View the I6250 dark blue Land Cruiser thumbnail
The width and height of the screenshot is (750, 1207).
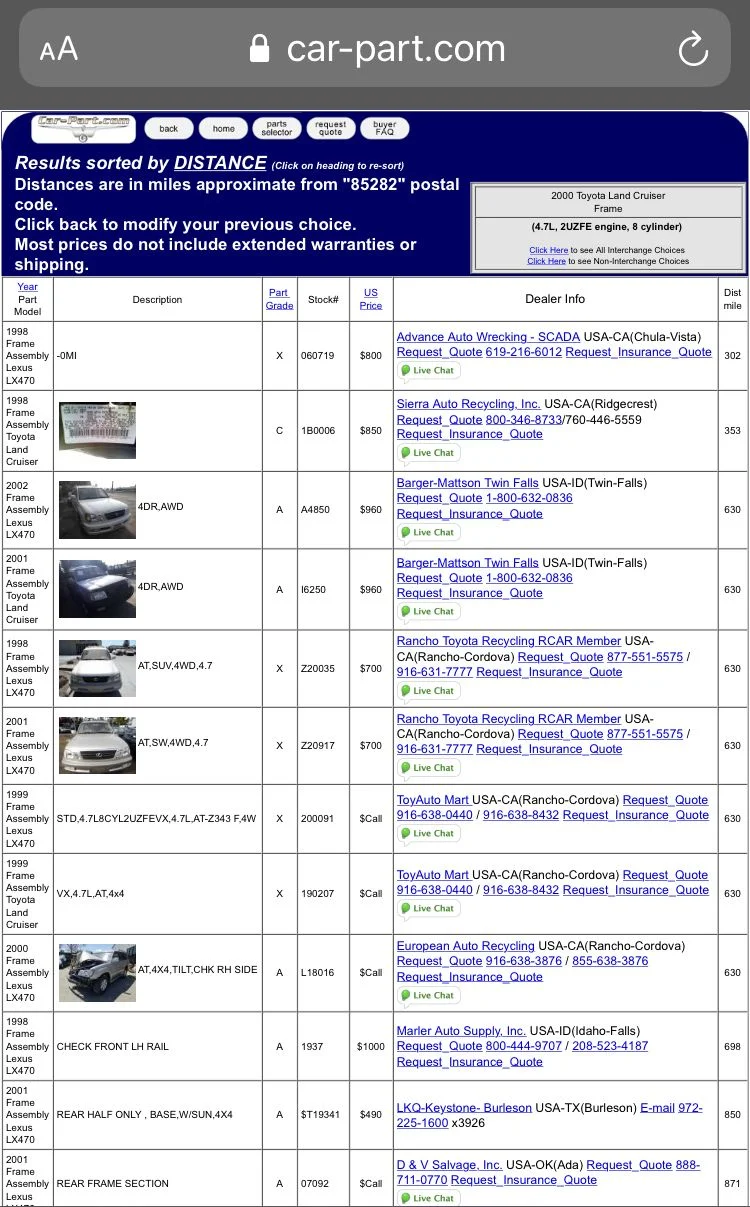click(97, 589)
